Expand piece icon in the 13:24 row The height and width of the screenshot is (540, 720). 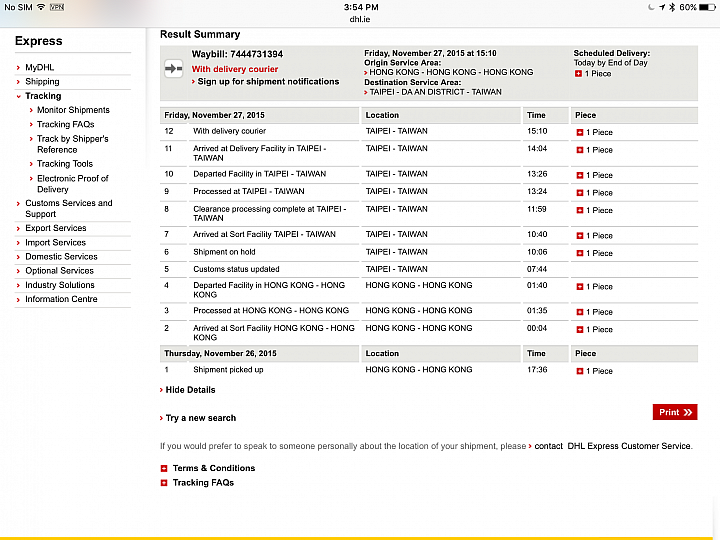[580, 193]
